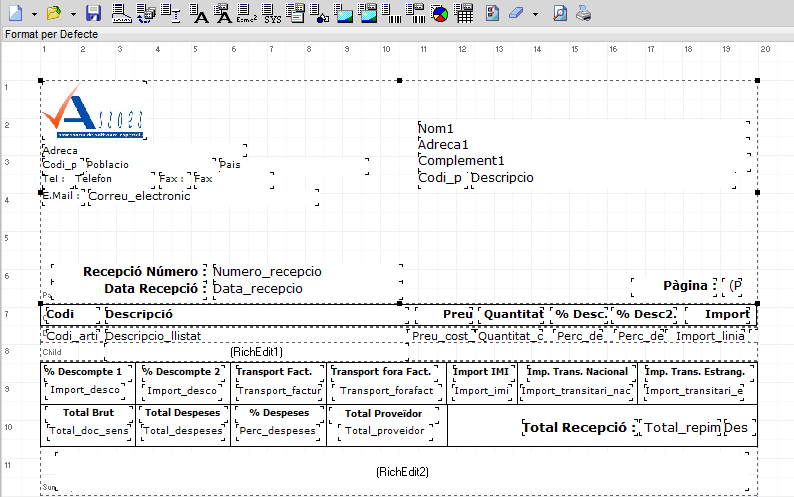Select the Nom1 field
Image resolution: width=794 pixels, height=497 pixels.
584,129
